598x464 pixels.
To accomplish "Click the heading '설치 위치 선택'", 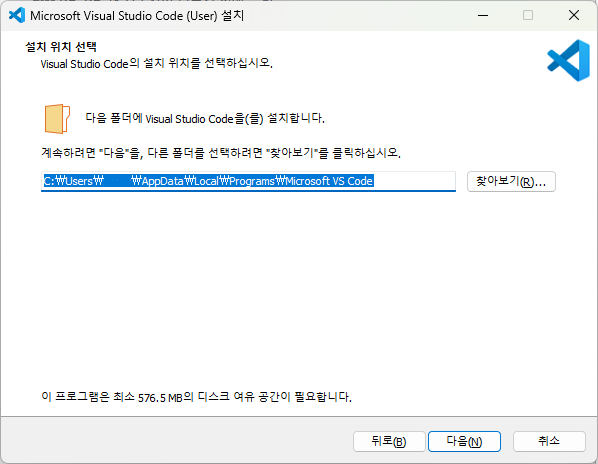I will (61, 47).
